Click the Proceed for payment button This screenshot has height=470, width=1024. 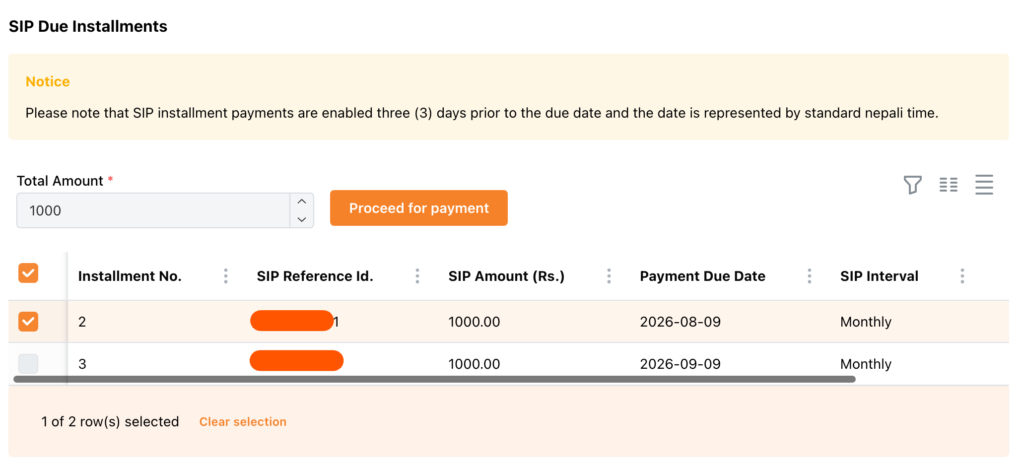pyautogui.click(x=419, y=208)
